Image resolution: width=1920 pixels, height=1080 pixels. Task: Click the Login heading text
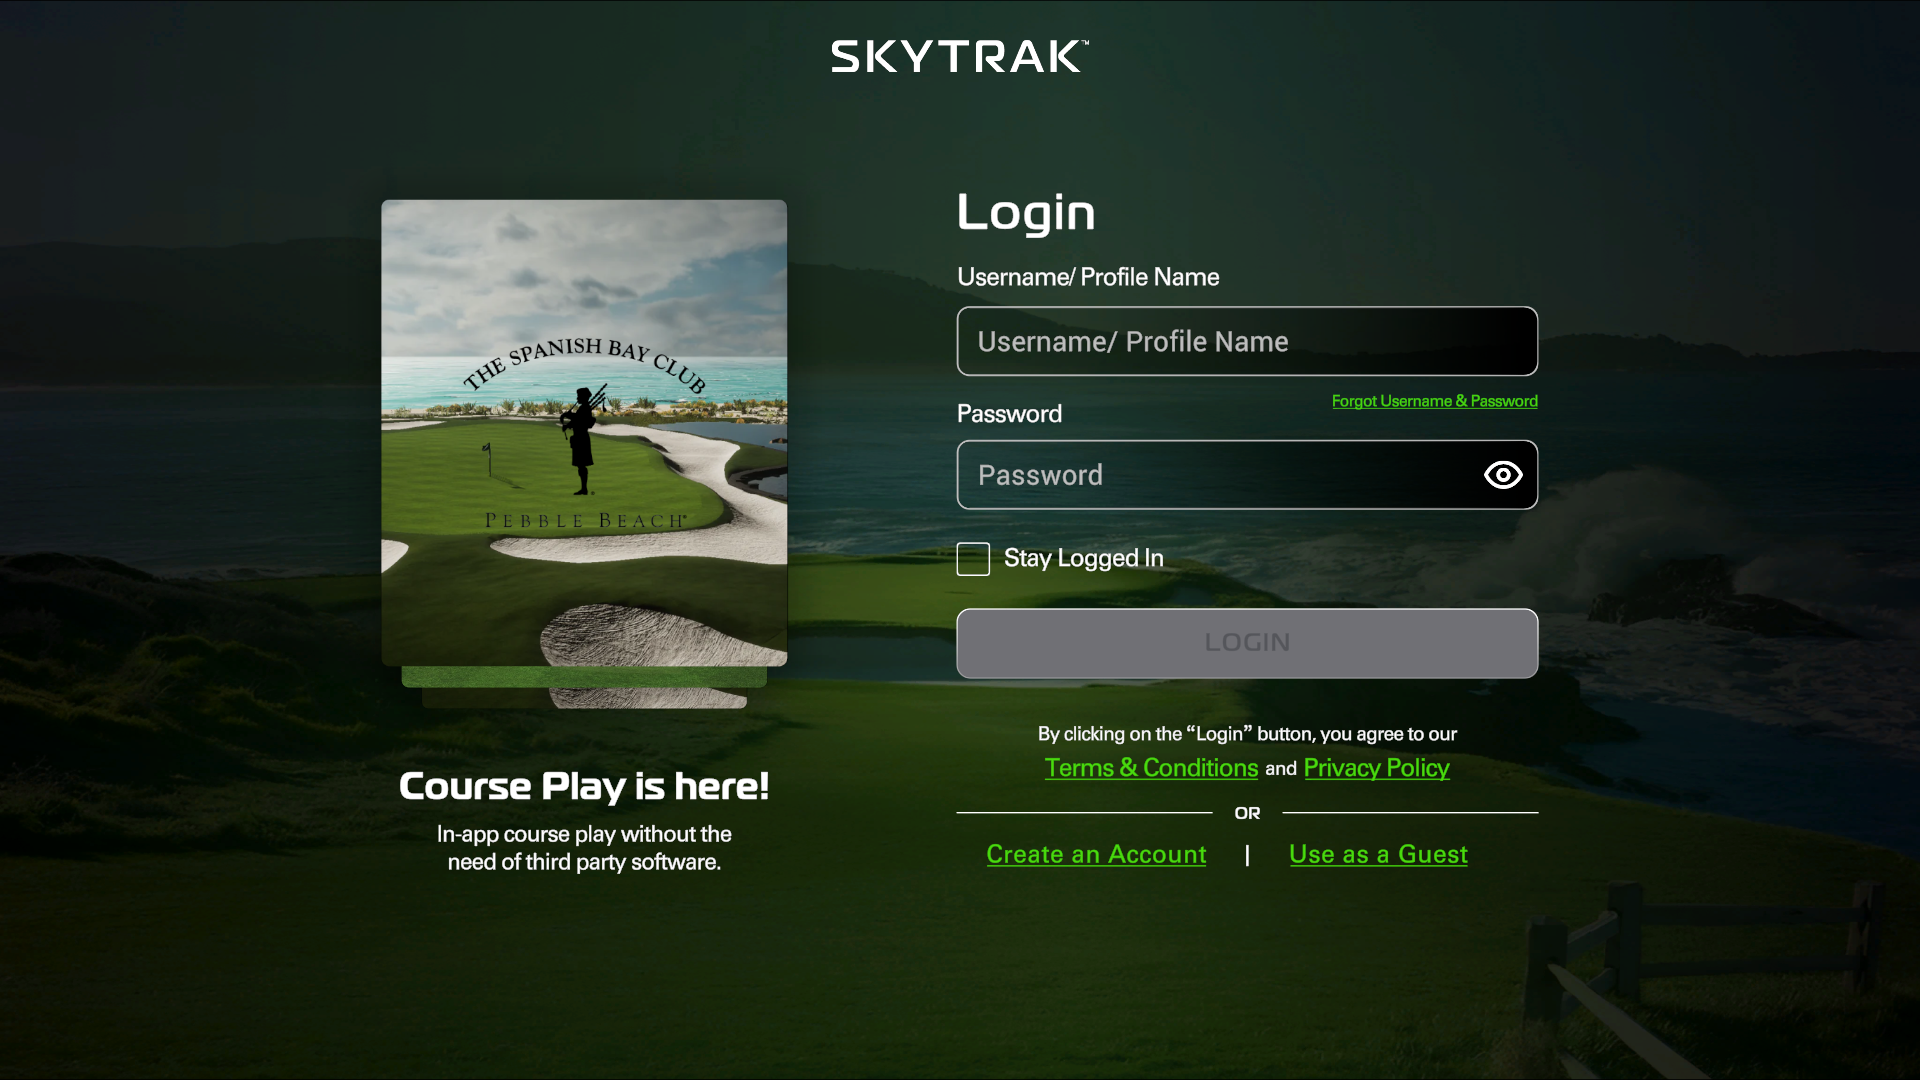coord(1026,212)
